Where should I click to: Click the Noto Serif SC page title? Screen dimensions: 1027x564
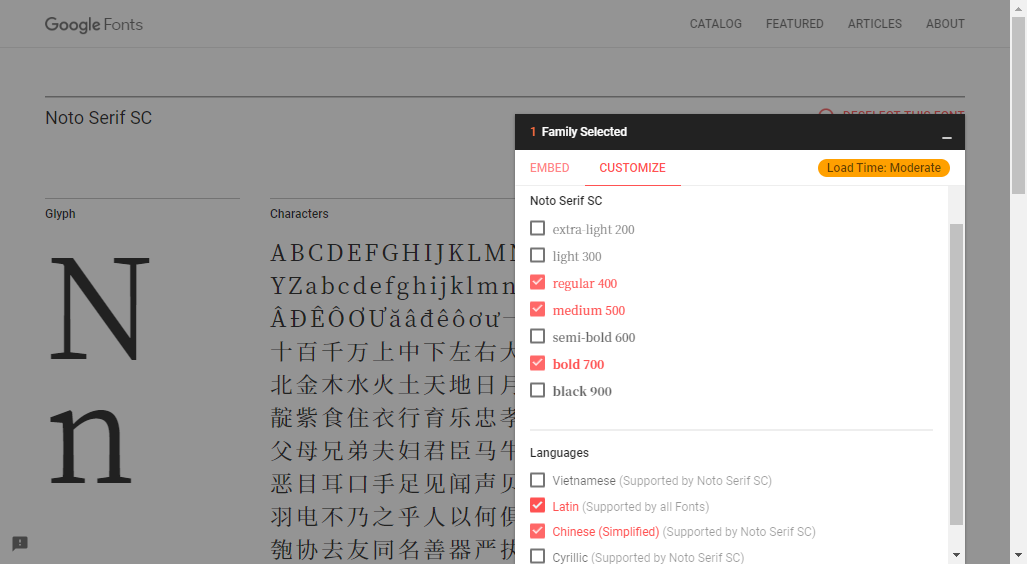click(x=98, y=118)
